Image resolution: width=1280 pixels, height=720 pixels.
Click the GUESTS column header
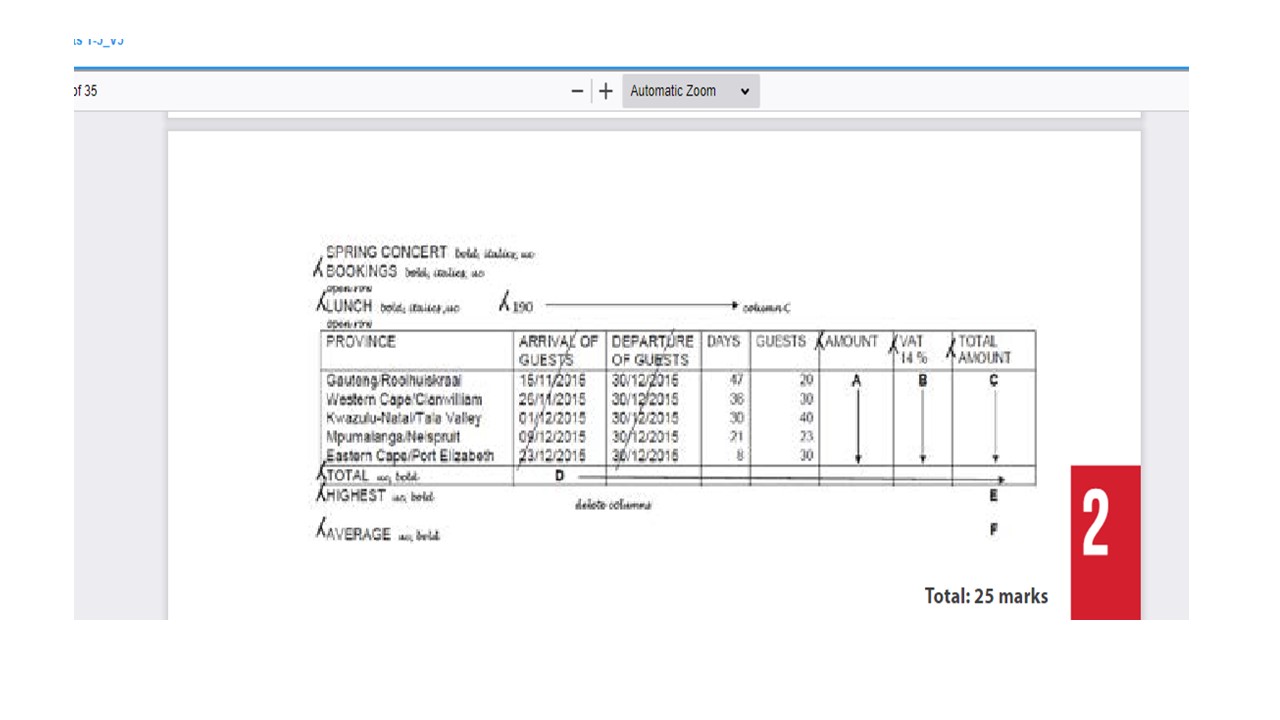click(x=780, y=342)
